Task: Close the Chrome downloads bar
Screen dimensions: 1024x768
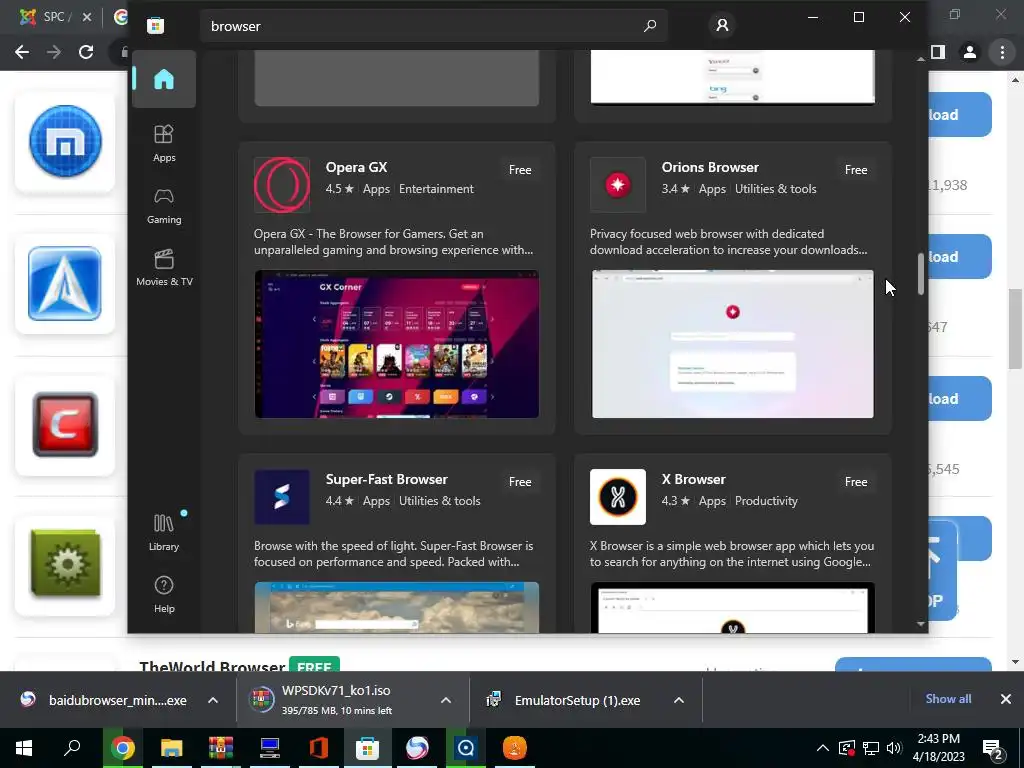Action: (x=1006, y=699)
